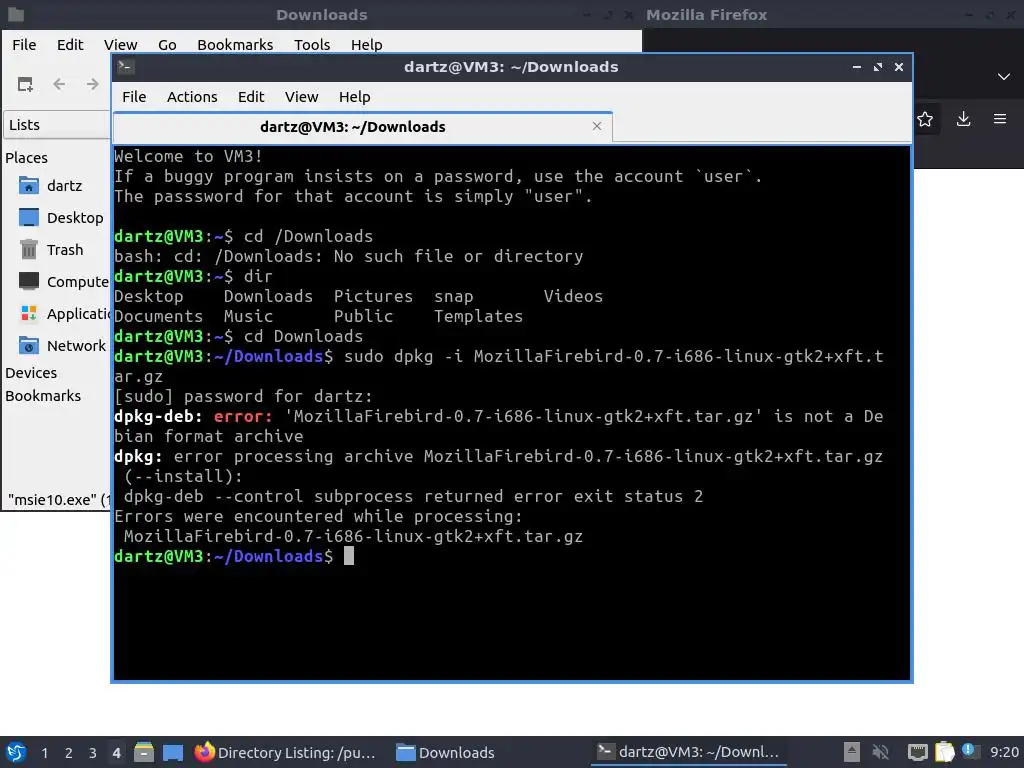Click the removable media eject tray icon

pos(851,752)
